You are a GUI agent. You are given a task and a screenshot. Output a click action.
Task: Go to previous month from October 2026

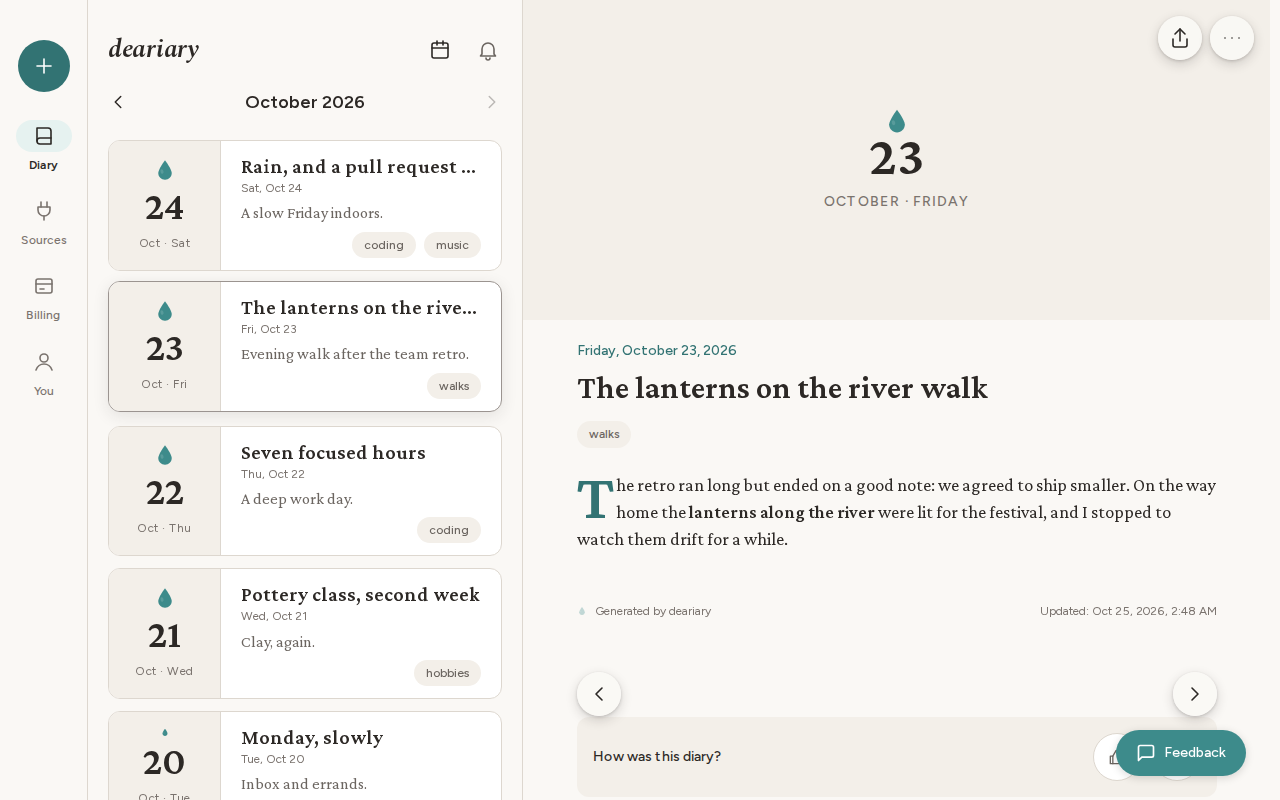[118, 102]
